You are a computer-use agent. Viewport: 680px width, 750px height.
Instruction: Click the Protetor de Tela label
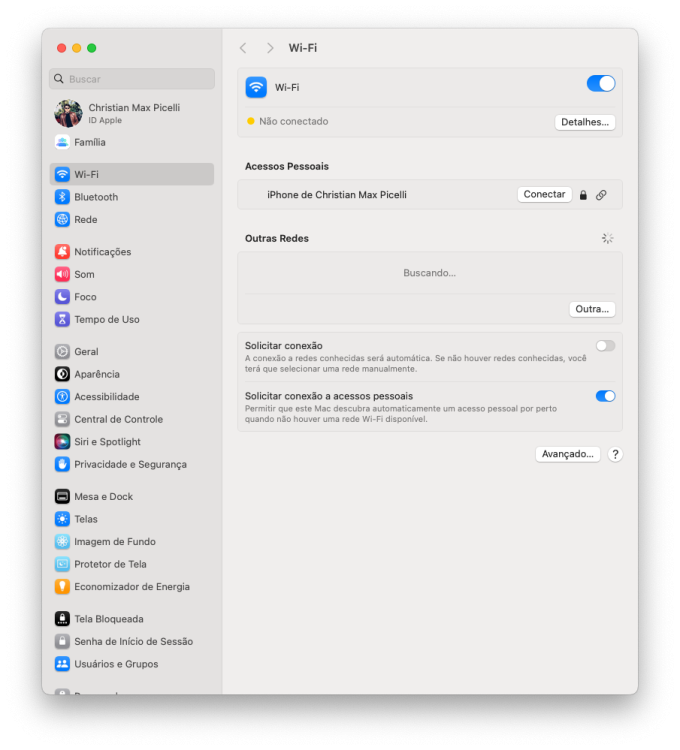(x=110, y=564)
